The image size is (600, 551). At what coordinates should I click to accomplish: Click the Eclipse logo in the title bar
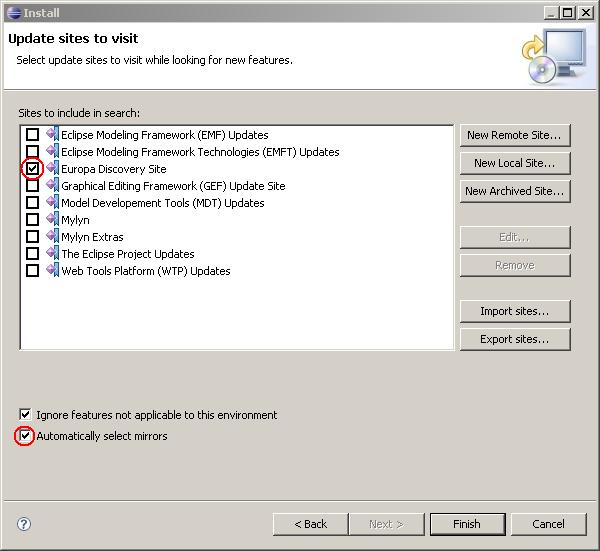pos(14,13)
